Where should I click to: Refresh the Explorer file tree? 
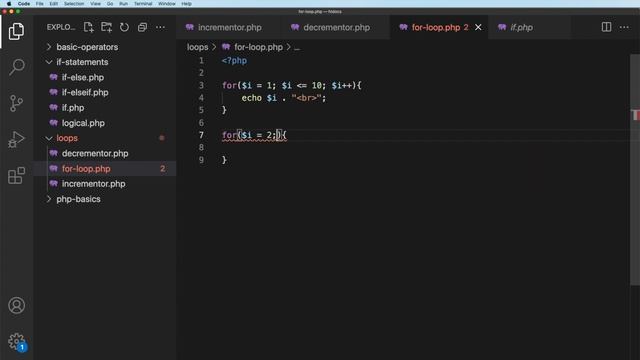click(x=124, y=27)
